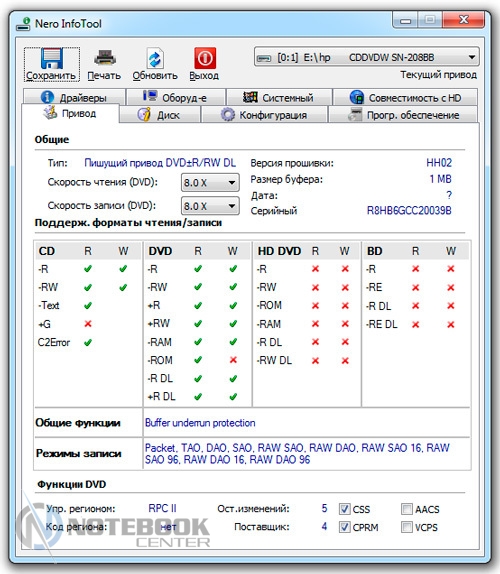Click the Конфигурация tab gear icon

click(x=228, y=115)
